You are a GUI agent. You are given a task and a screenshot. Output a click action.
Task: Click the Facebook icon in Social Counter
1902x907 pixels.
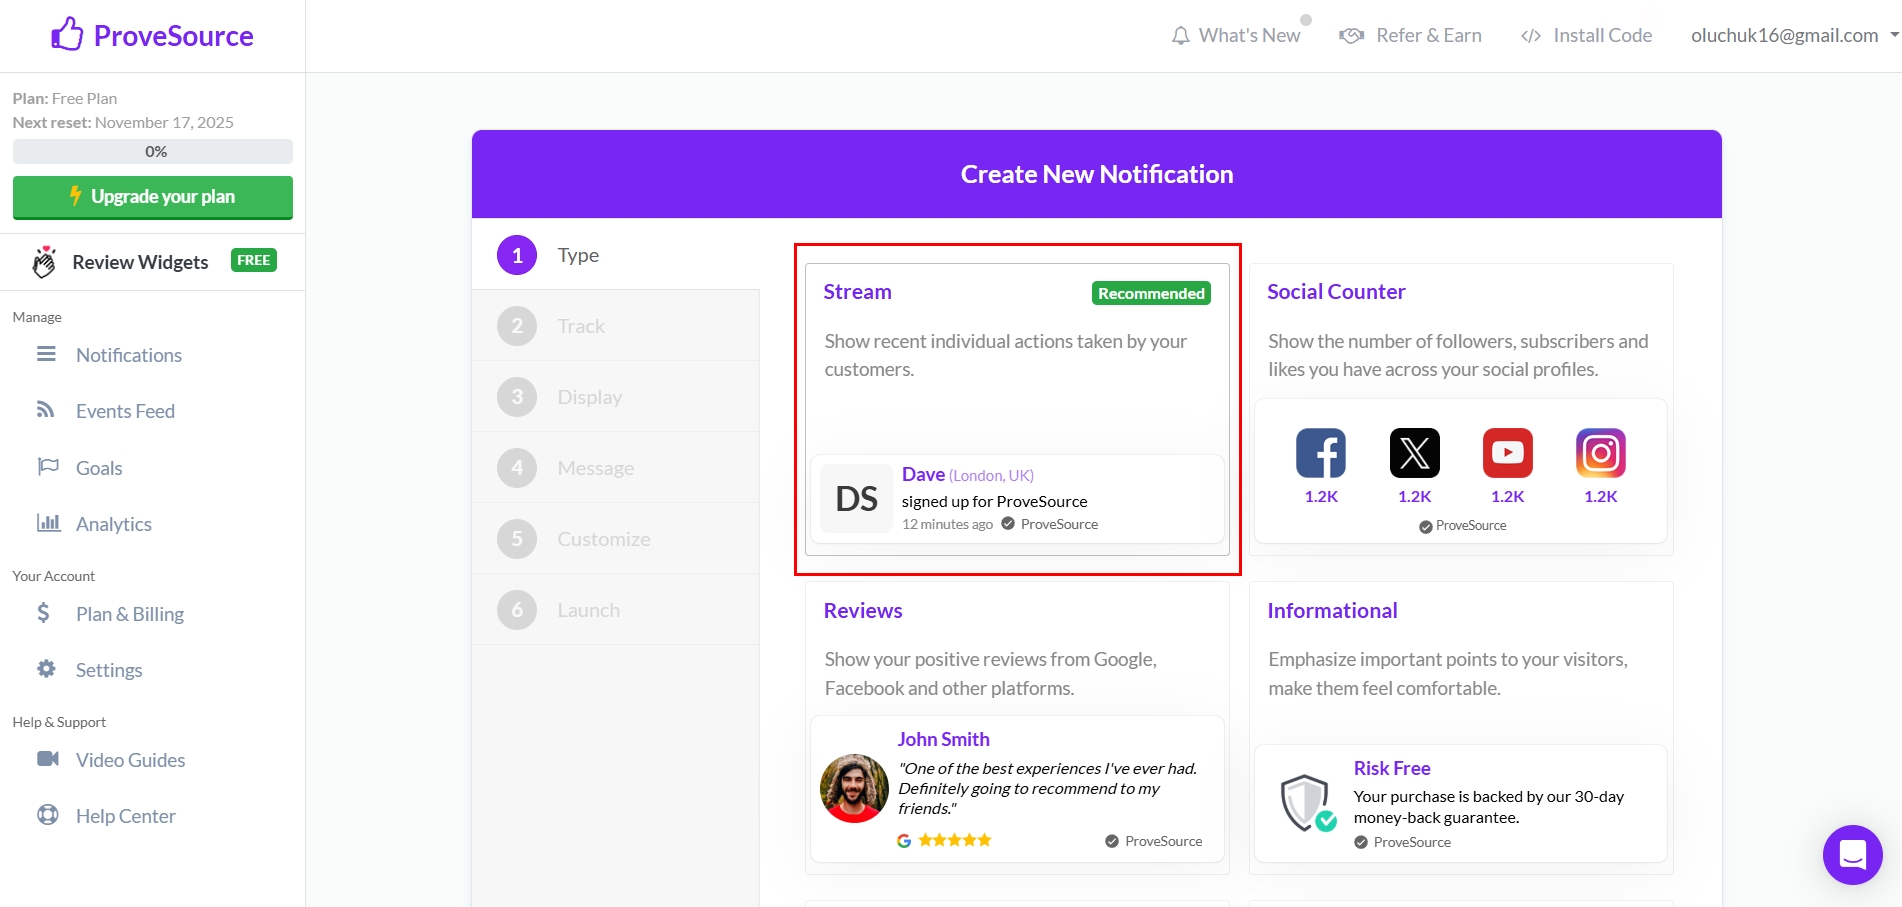pos(1321,452)
